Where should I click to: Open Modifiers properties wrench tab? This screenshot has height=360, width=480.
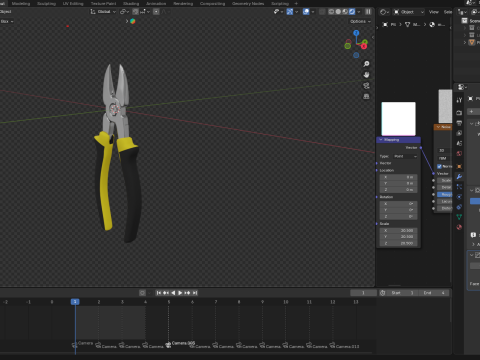pos(459,177)
